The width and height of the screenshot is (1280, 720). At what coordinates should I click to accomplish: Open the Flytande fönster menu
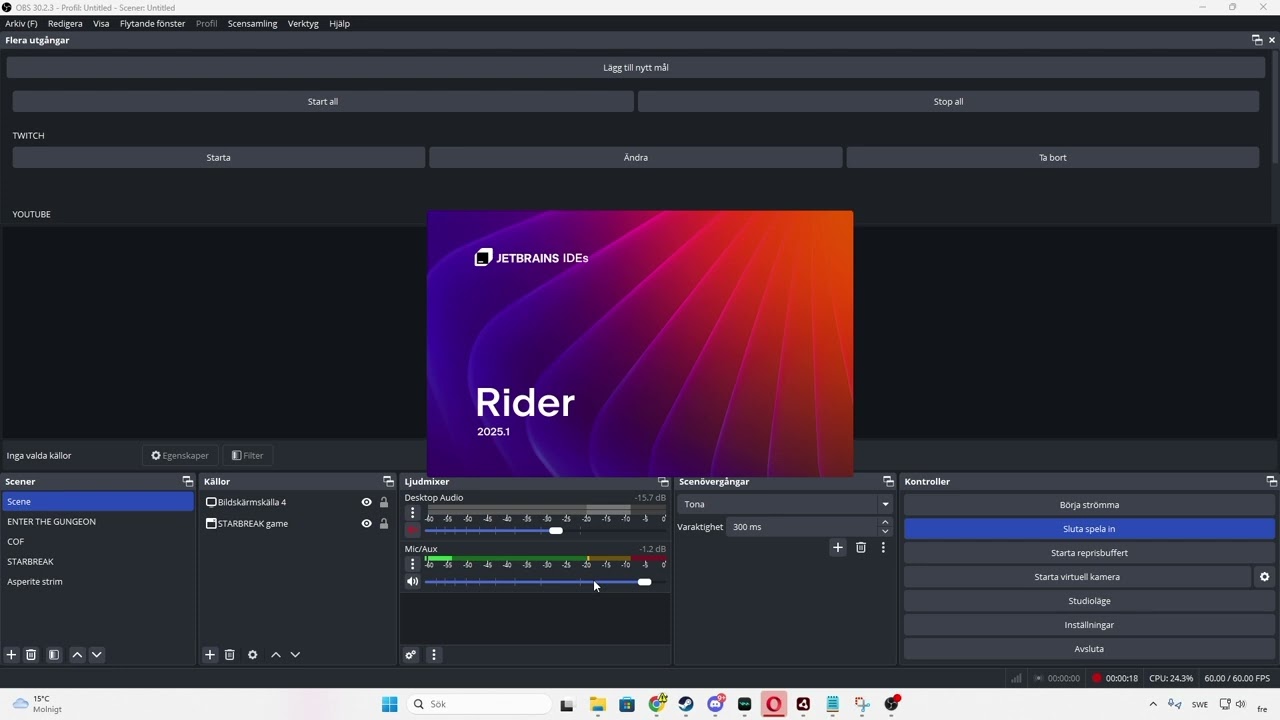152,23
